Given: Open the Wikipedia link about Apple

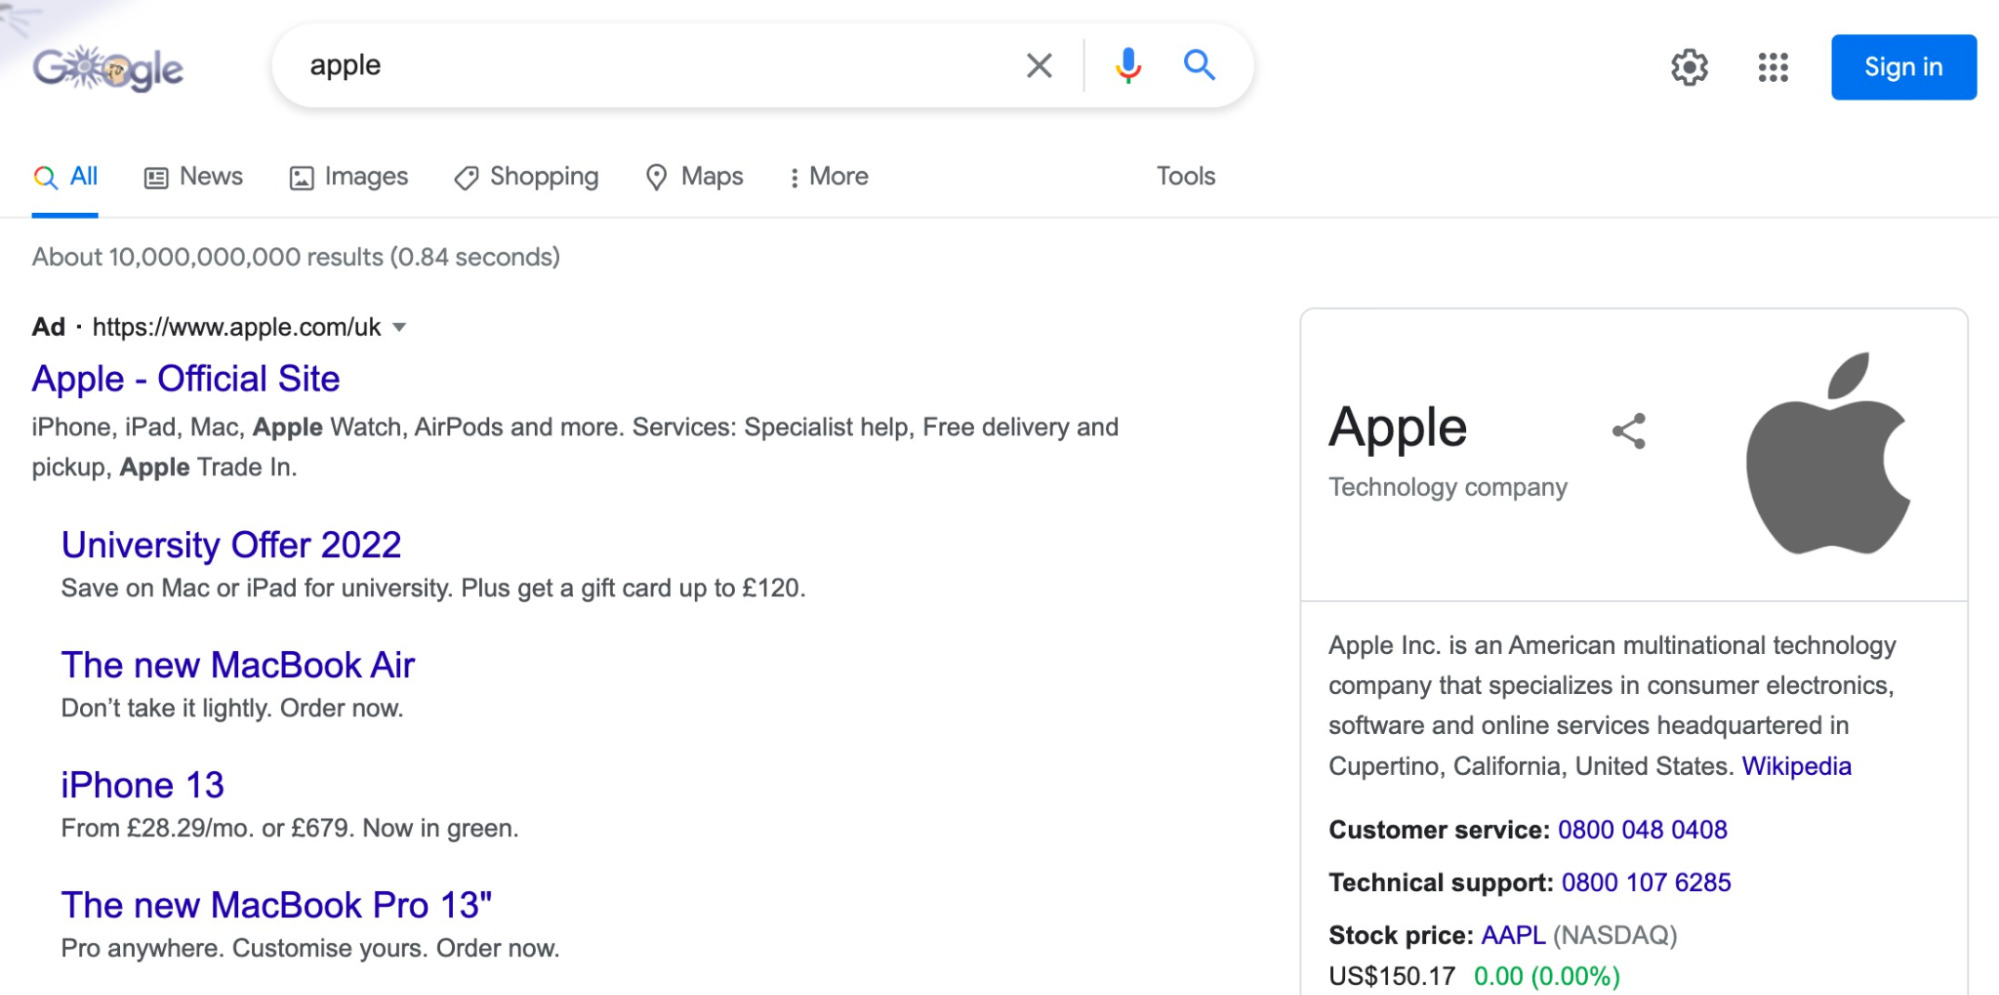Looking at the screenshot, I should coord(1797,766).
